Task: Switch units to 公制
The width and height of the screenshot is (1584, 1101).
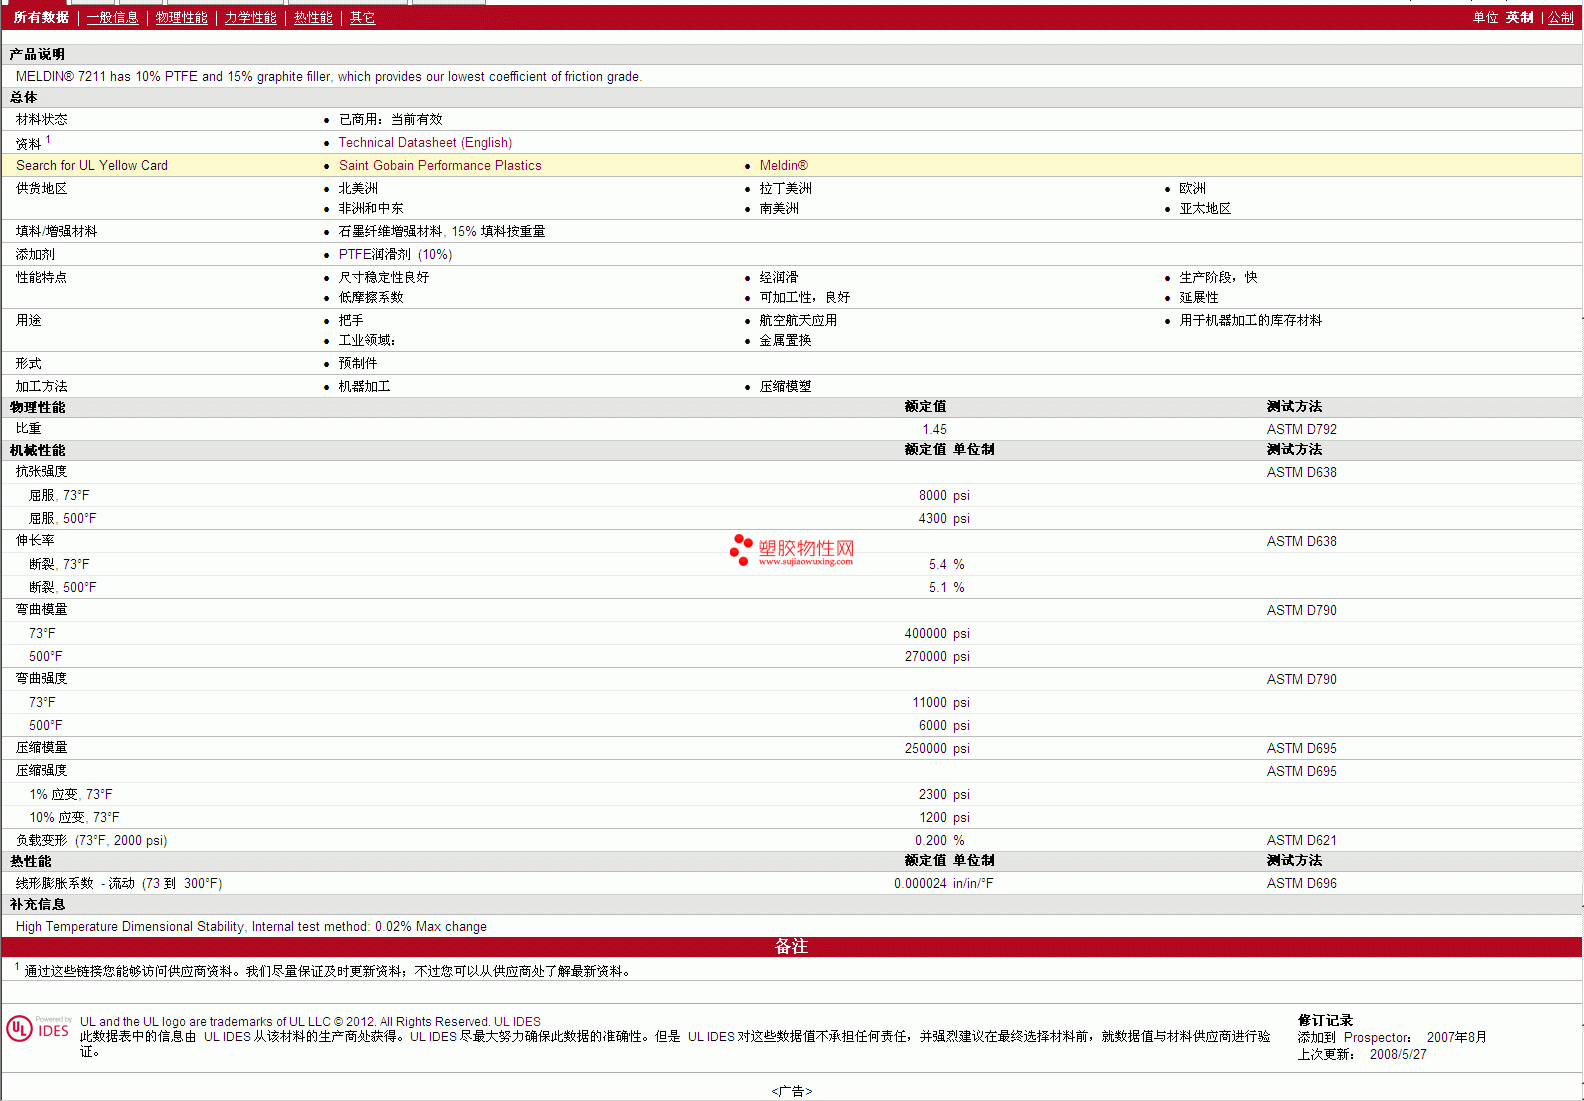Action: click(x=1561, y=18)
